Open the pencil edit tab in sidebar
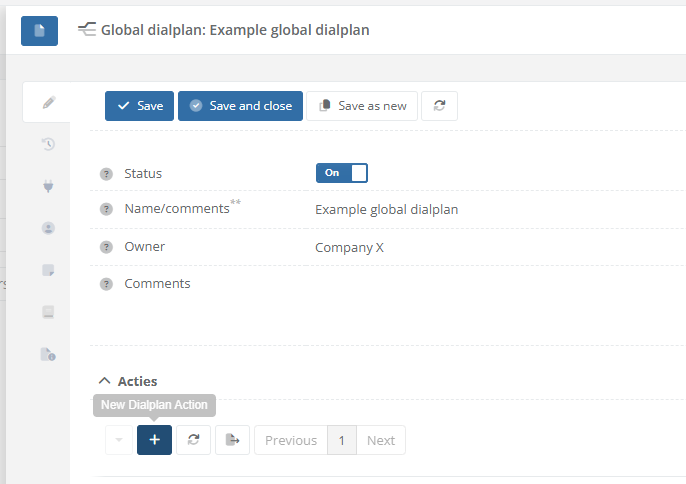This screenshot has width=686, height=484. coord(48,102)
